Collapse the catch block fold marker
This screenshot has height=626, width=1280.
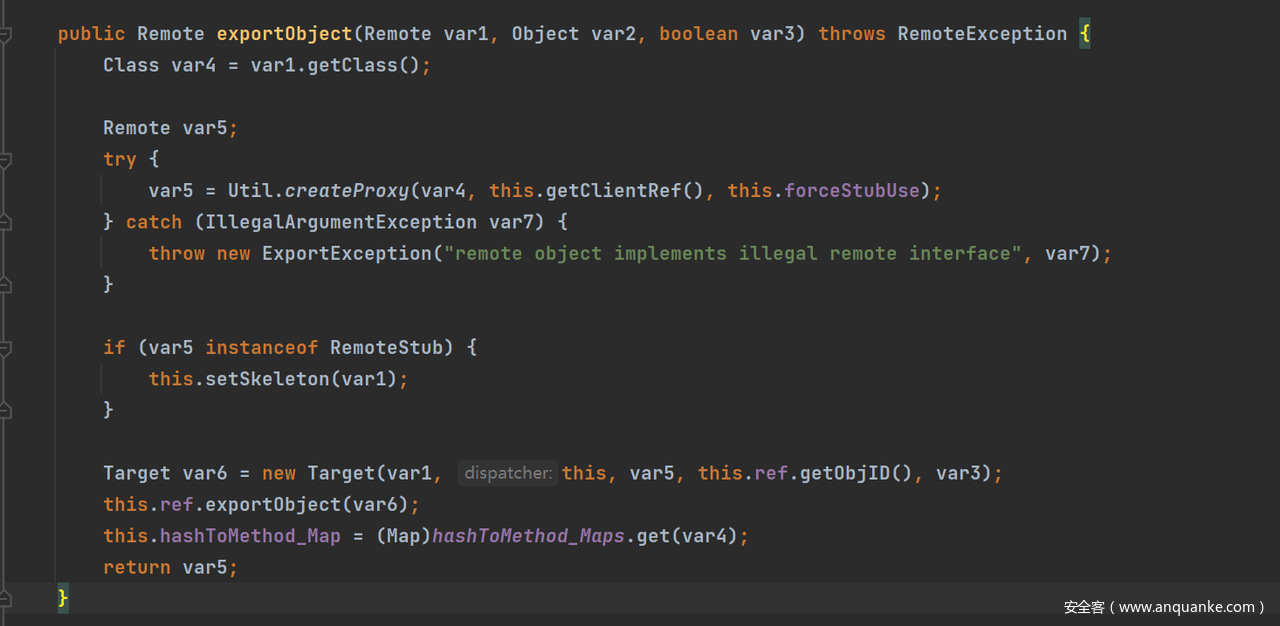tap(5, 222)
